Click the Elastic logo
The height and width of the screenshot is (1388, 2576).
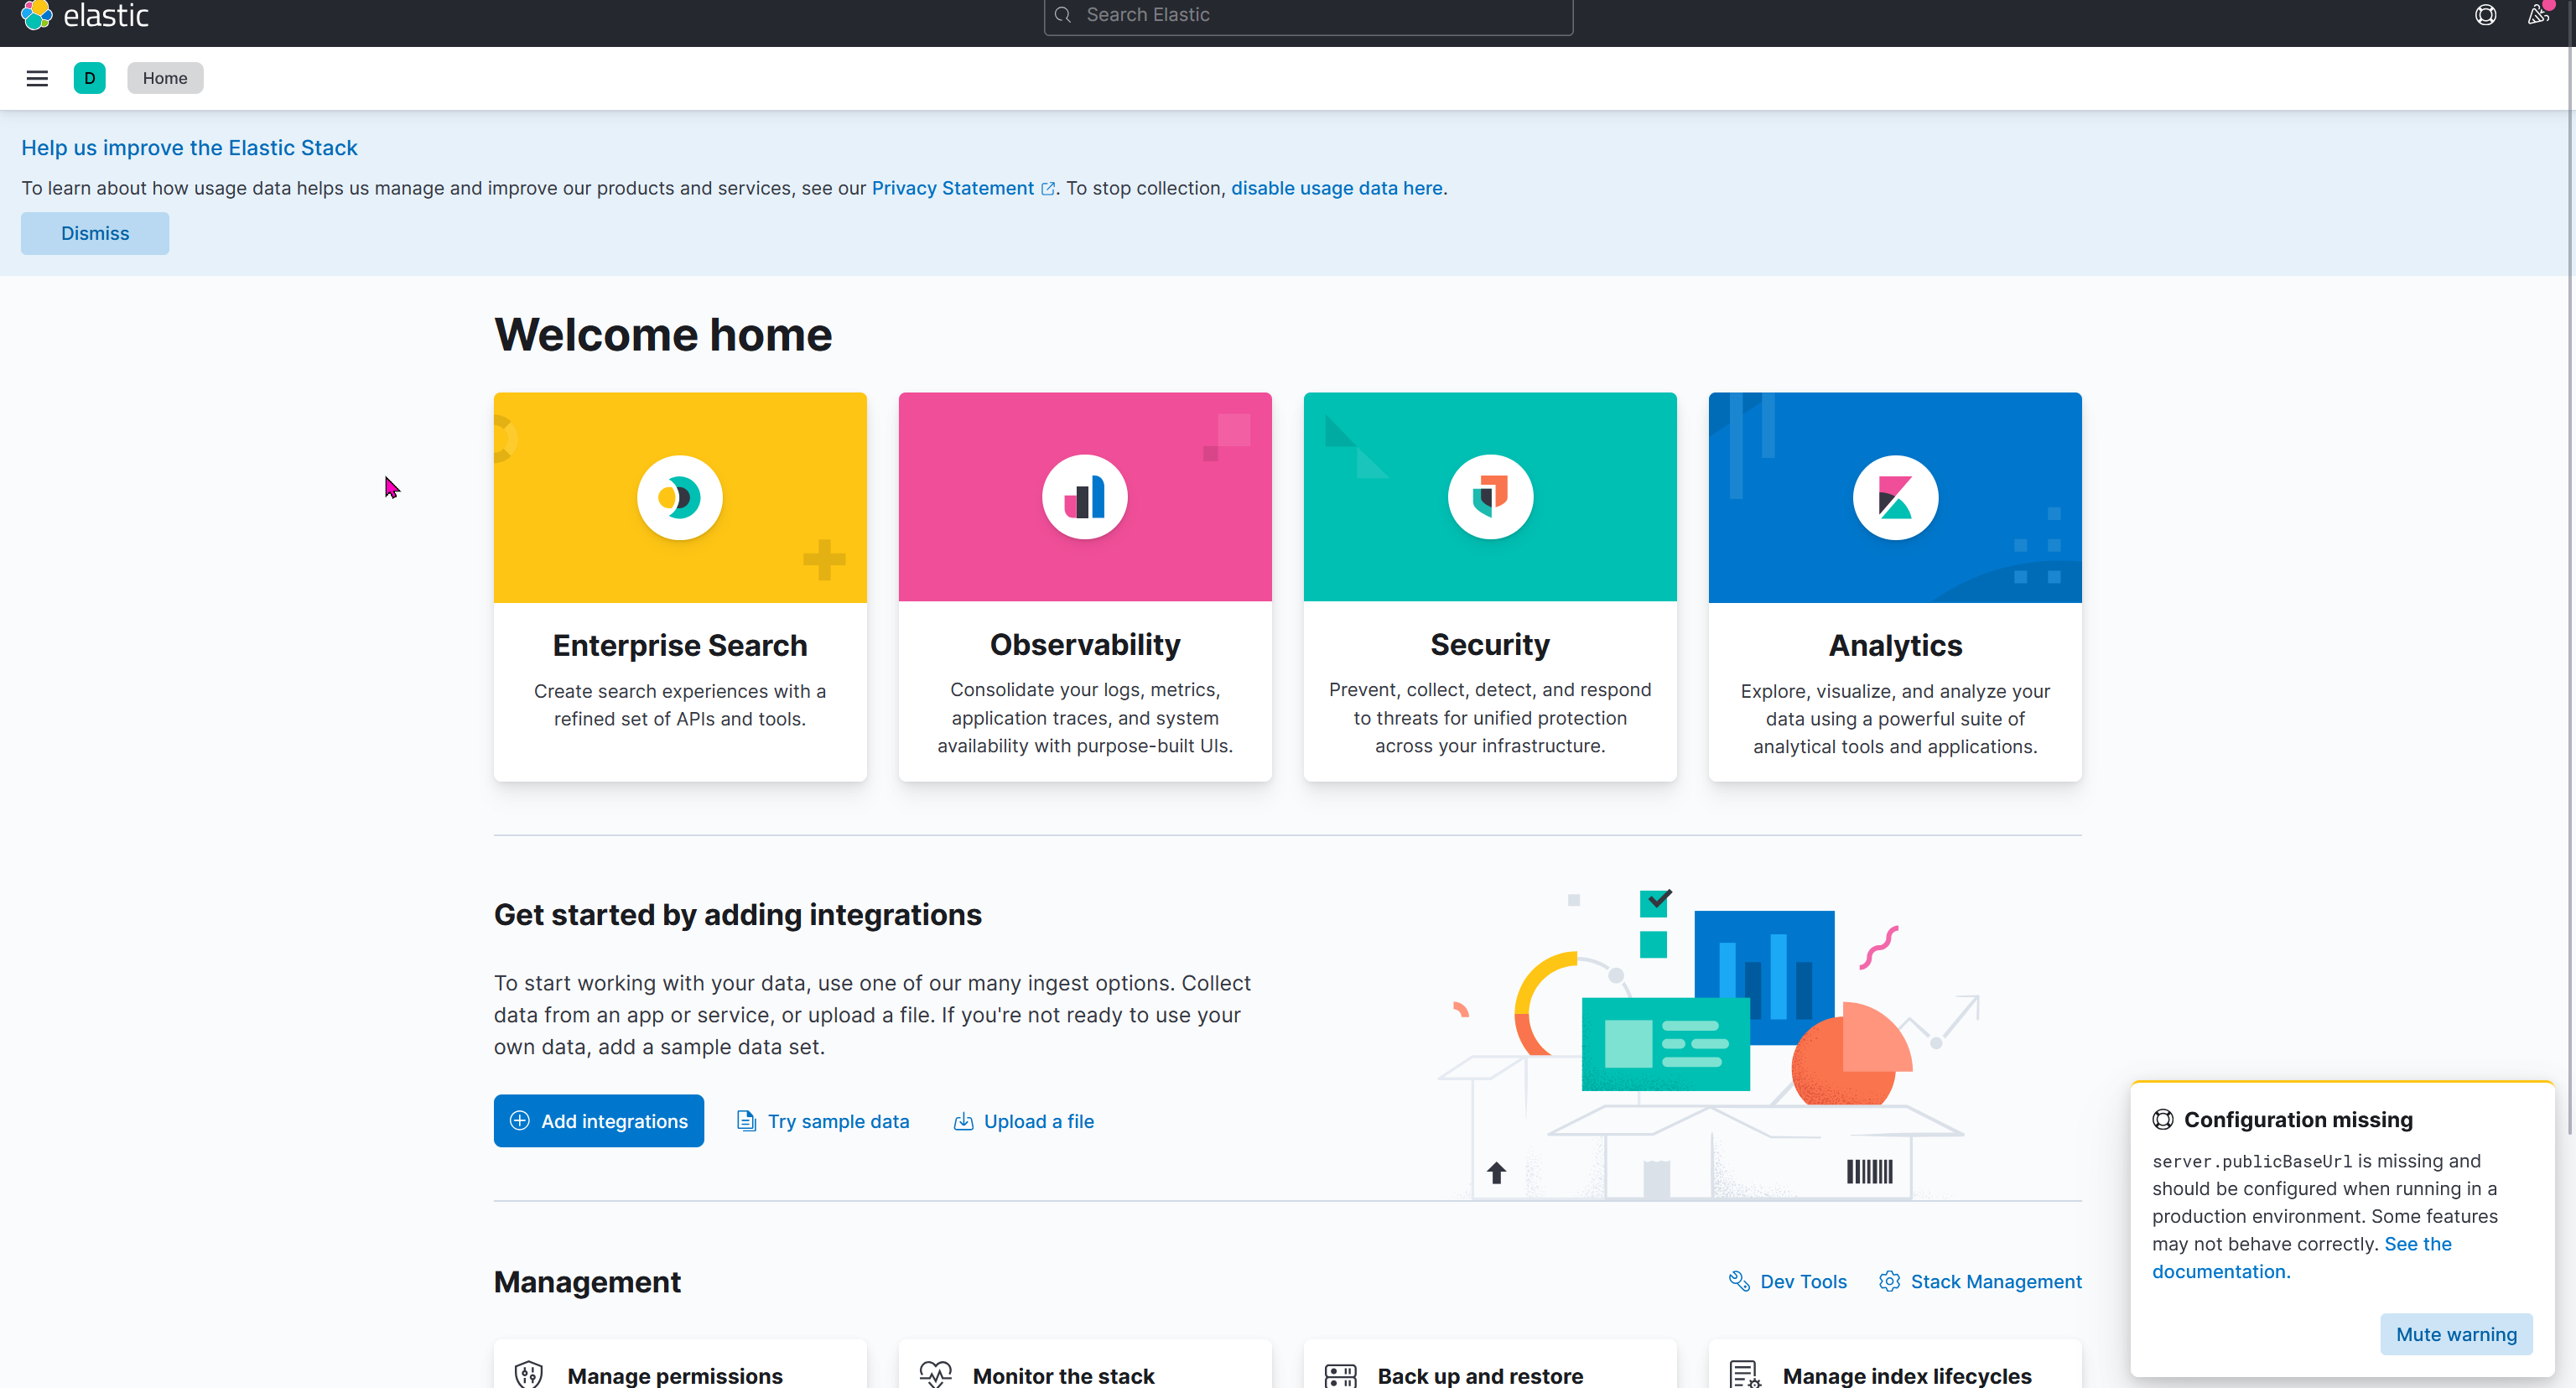coord(85,15)
